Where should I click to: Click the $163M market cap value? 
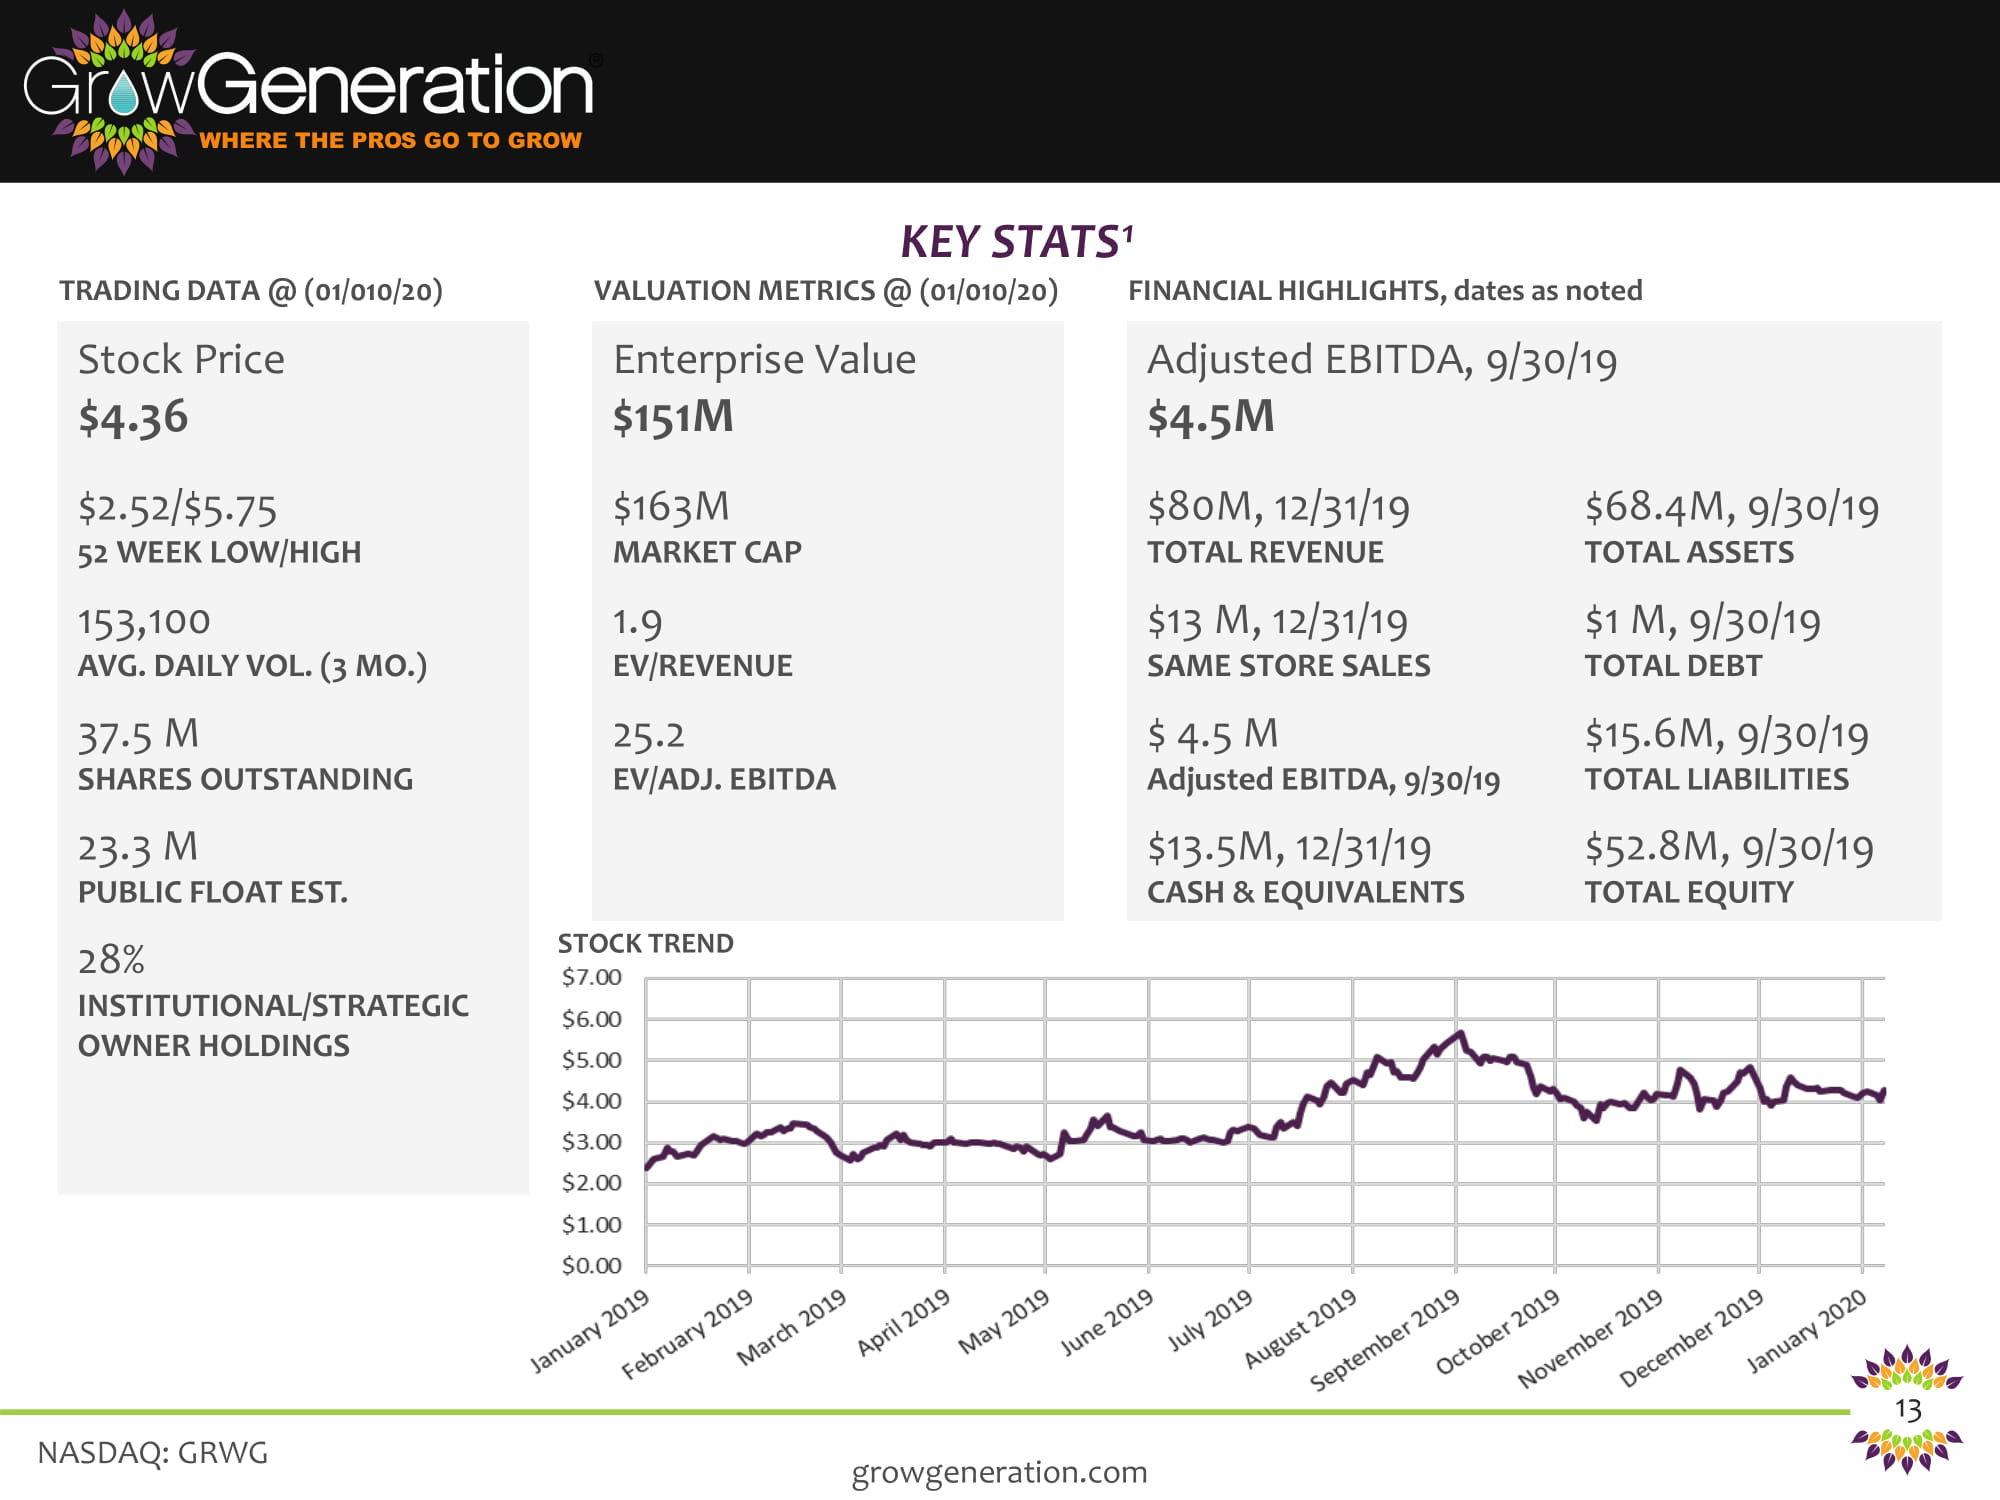point(671,508)
